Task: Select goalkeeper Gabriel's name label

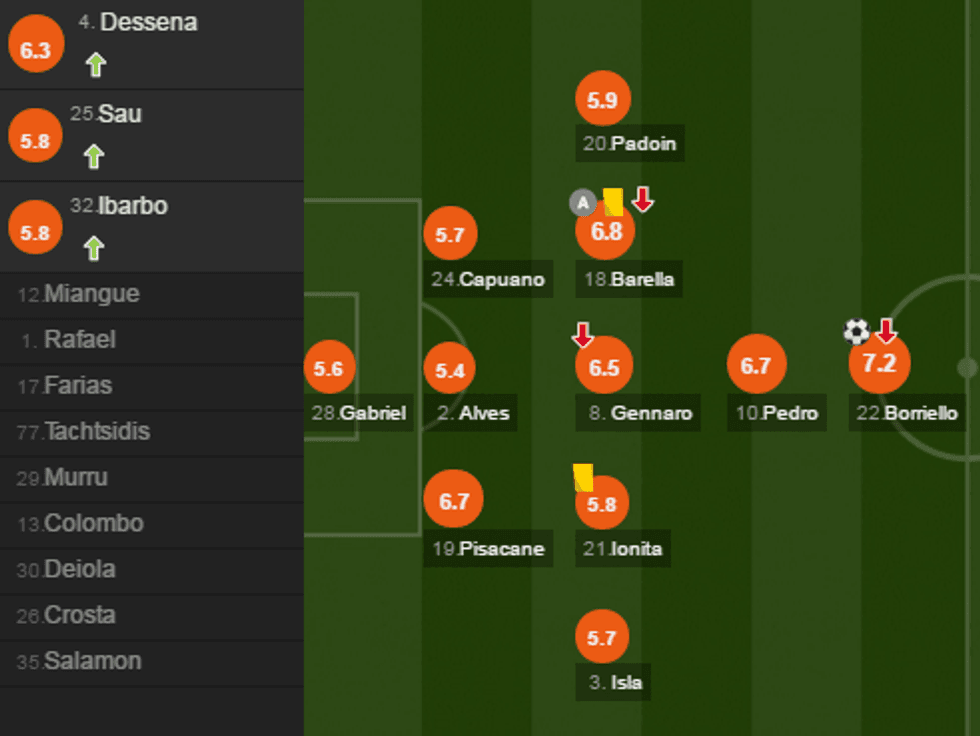Action: (x=359, y=413)
